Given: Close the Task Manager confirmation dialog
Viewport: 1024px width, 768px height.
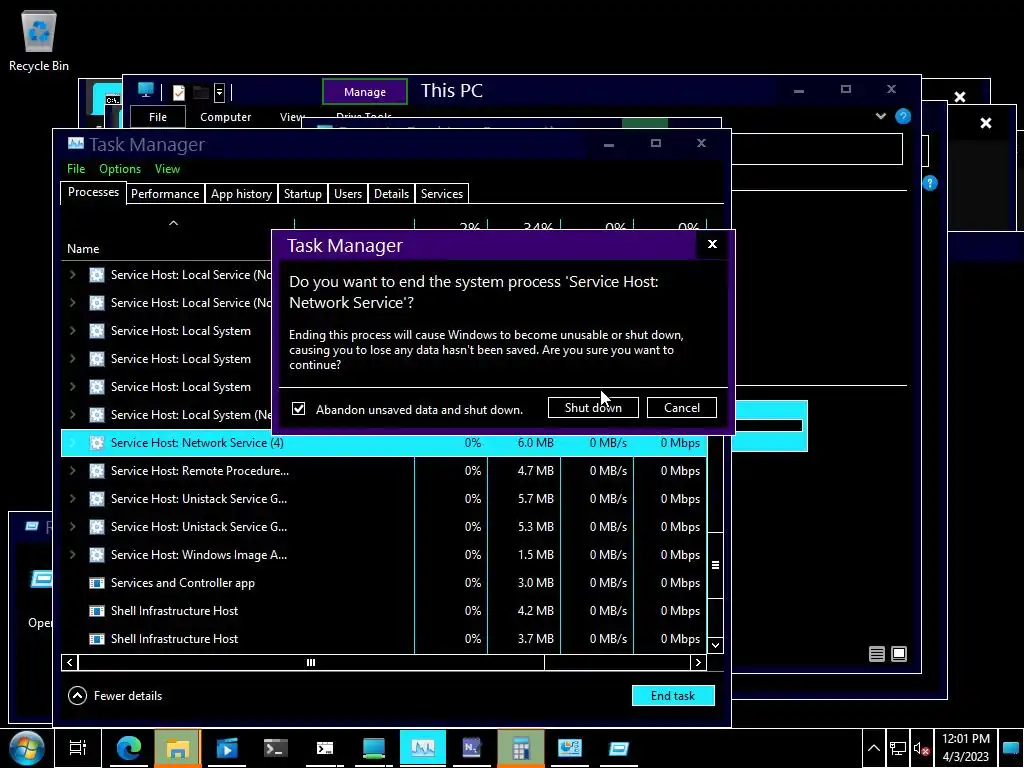Looking at the screenshot, I should pyautogui.click(x=712, y=244).
